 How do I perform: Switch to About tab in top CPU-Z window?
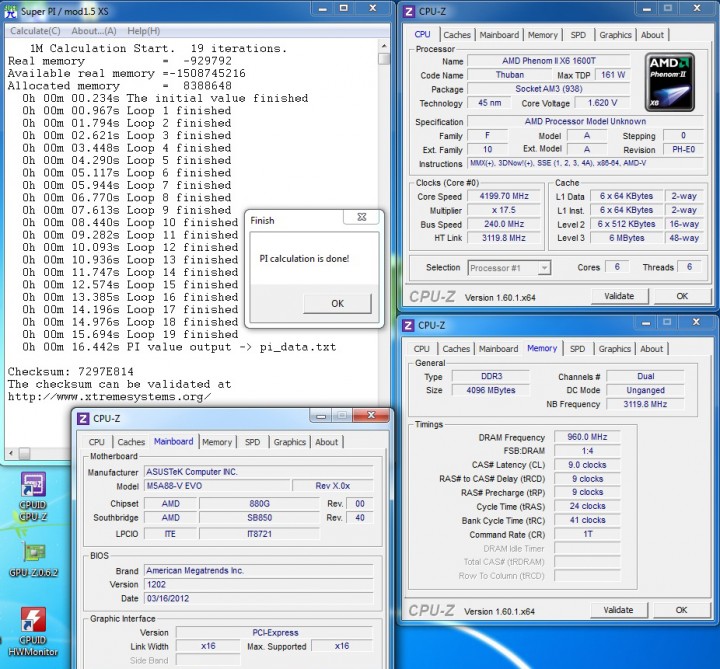[652, 35]
